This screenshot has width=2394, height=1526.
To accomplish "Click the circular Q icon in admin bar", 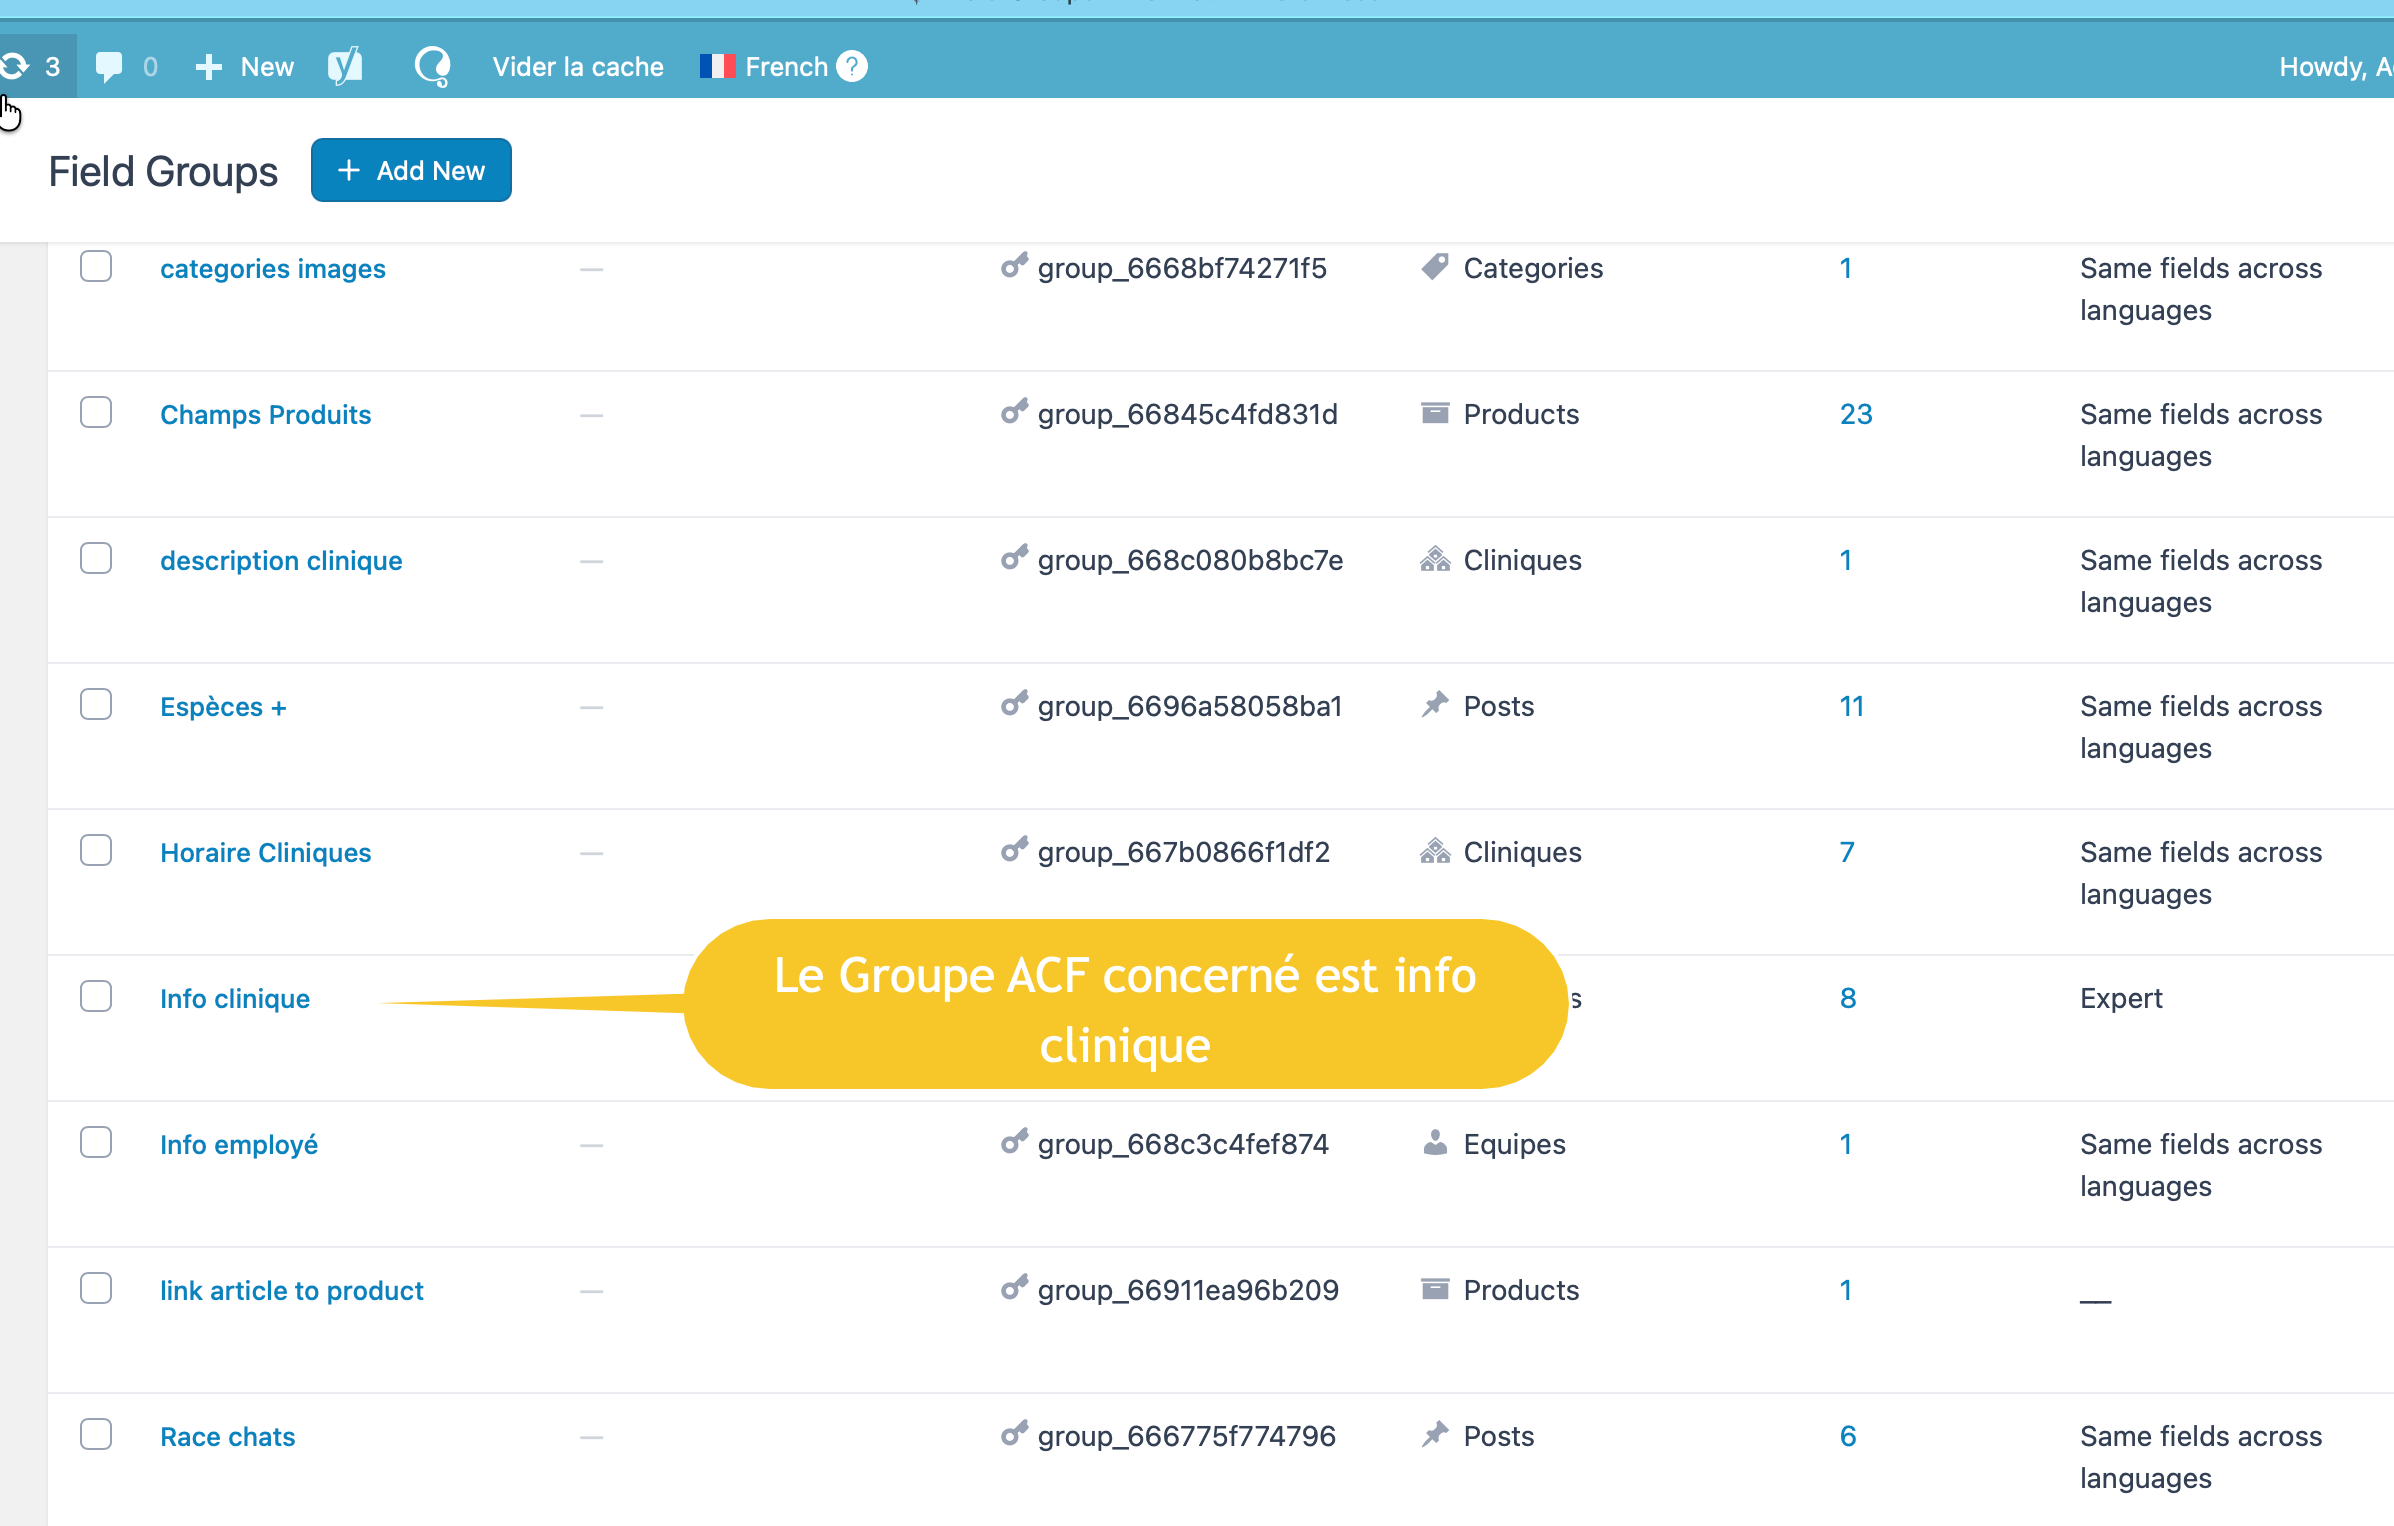I will pos(432,67).
